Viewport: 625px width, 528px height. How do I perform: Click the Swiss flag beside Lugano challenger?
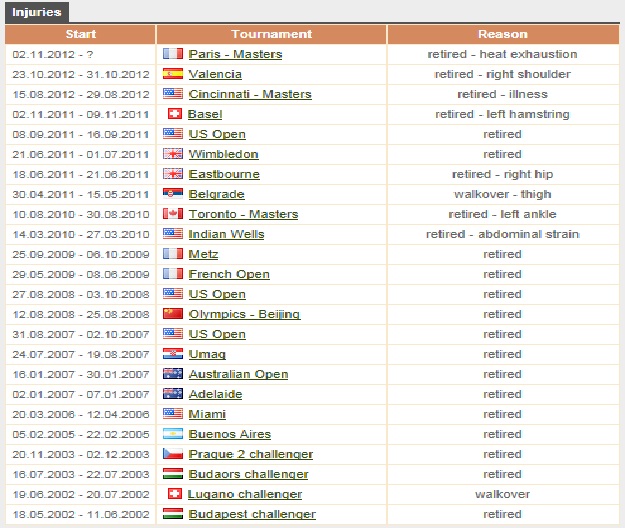pyautogui.click(x=175, y=493)
